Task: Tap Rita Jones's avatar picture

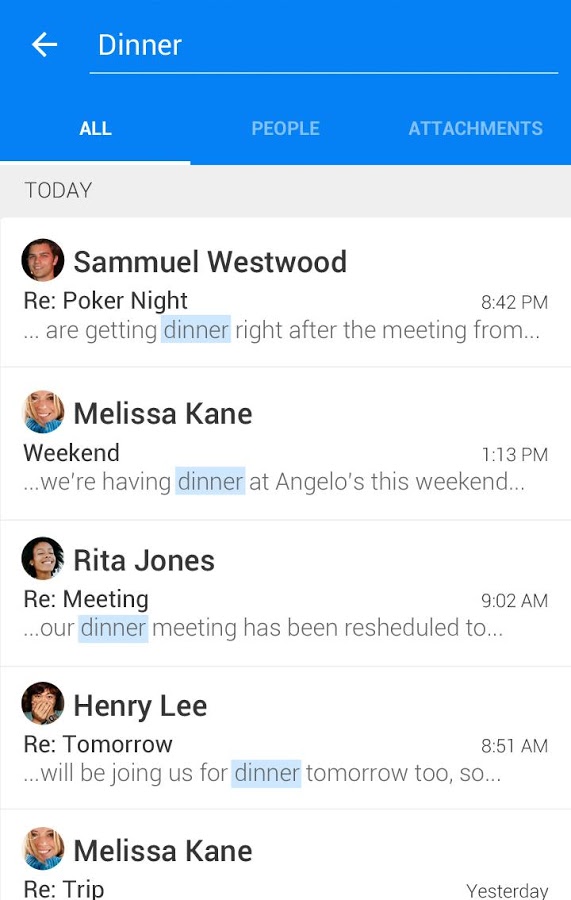Action: (x=43, y=558)
